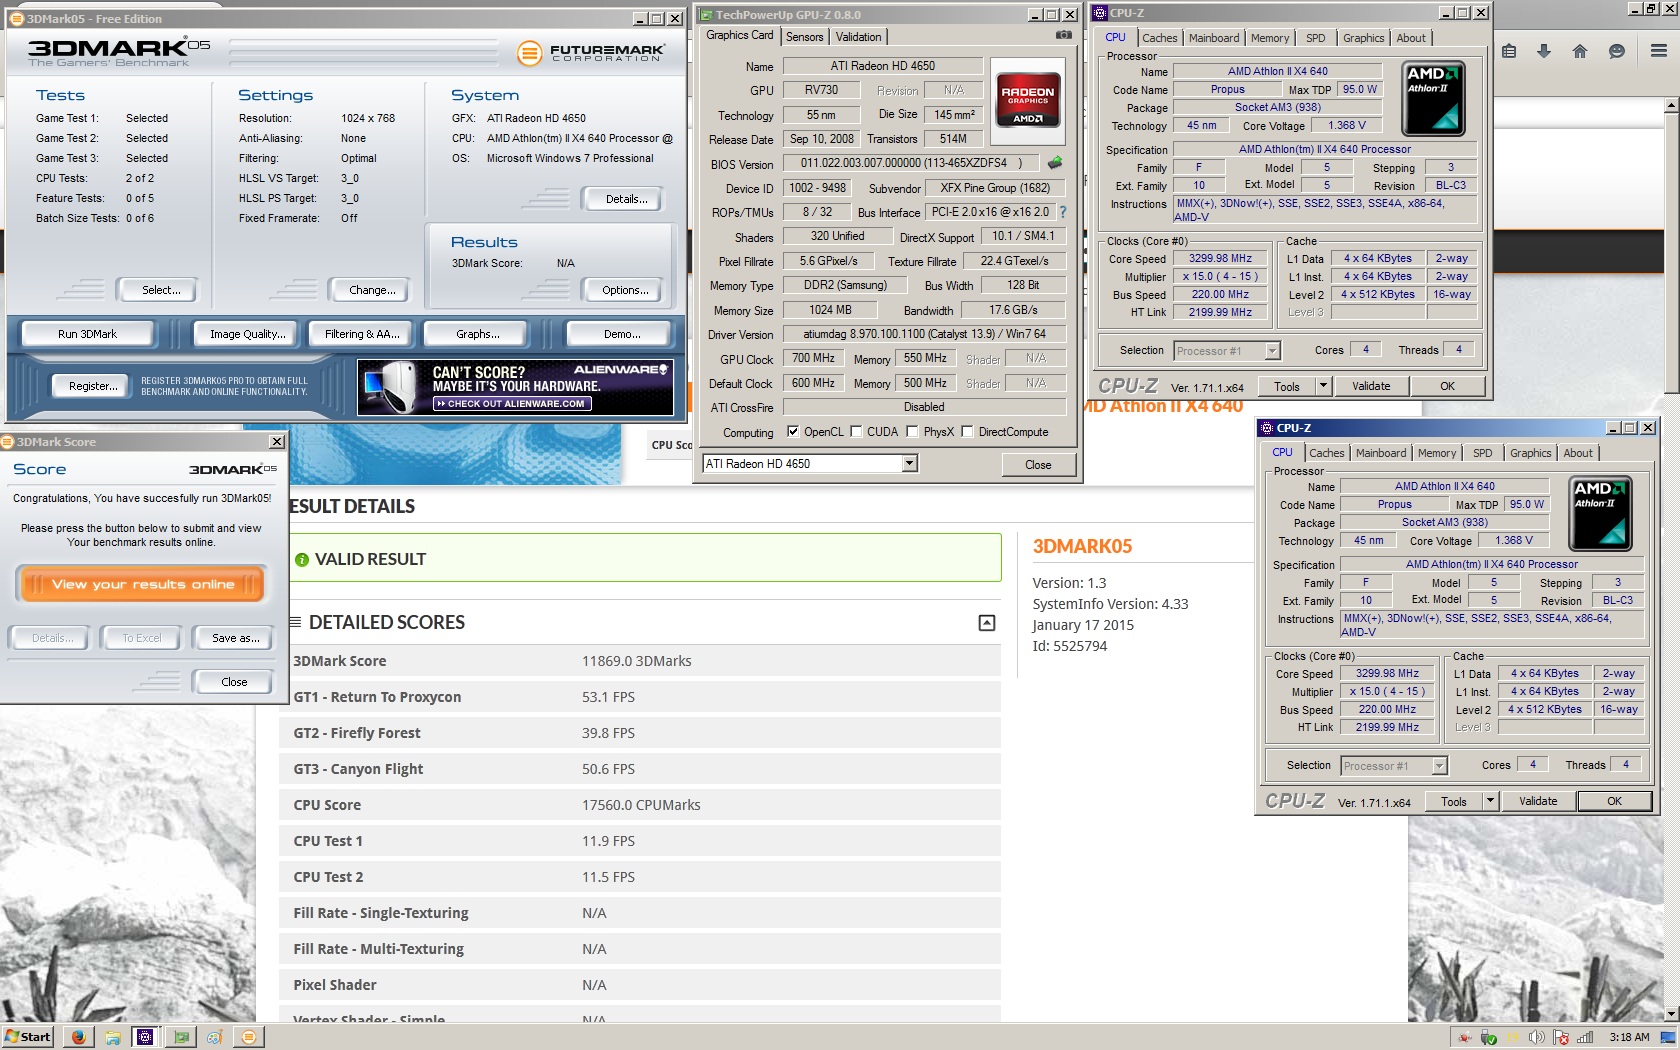The width and height of the screenshot is (1680, 1050).
Task: Click GPU-Z screenshot camera icon
Action: pyautogui.click(x=1064, y=35)
